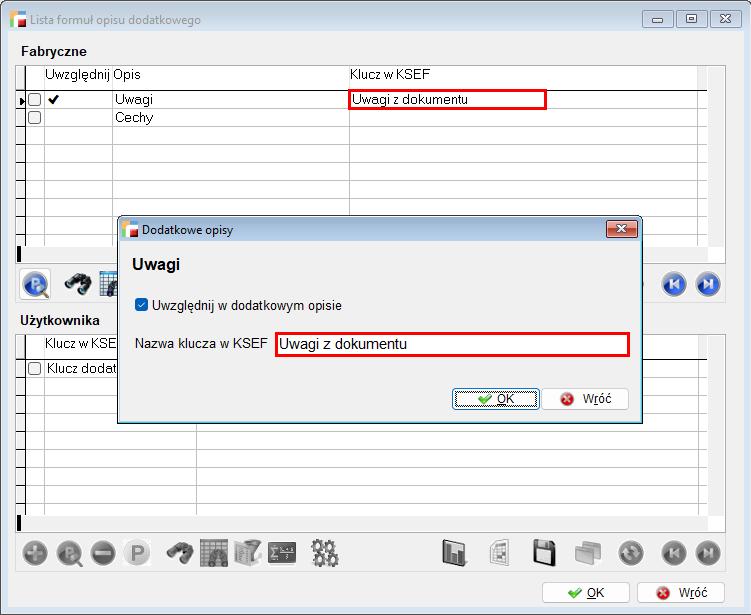This screenshot has width=751, height=615.
Task: Click the floppy disk save icon
Action: pos(544,553)
